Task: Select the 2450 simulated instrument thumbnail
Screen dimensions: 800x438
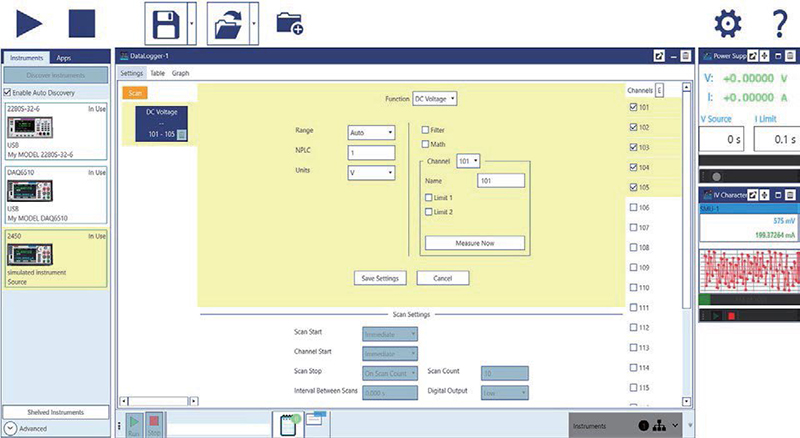Action: [30, 255]
